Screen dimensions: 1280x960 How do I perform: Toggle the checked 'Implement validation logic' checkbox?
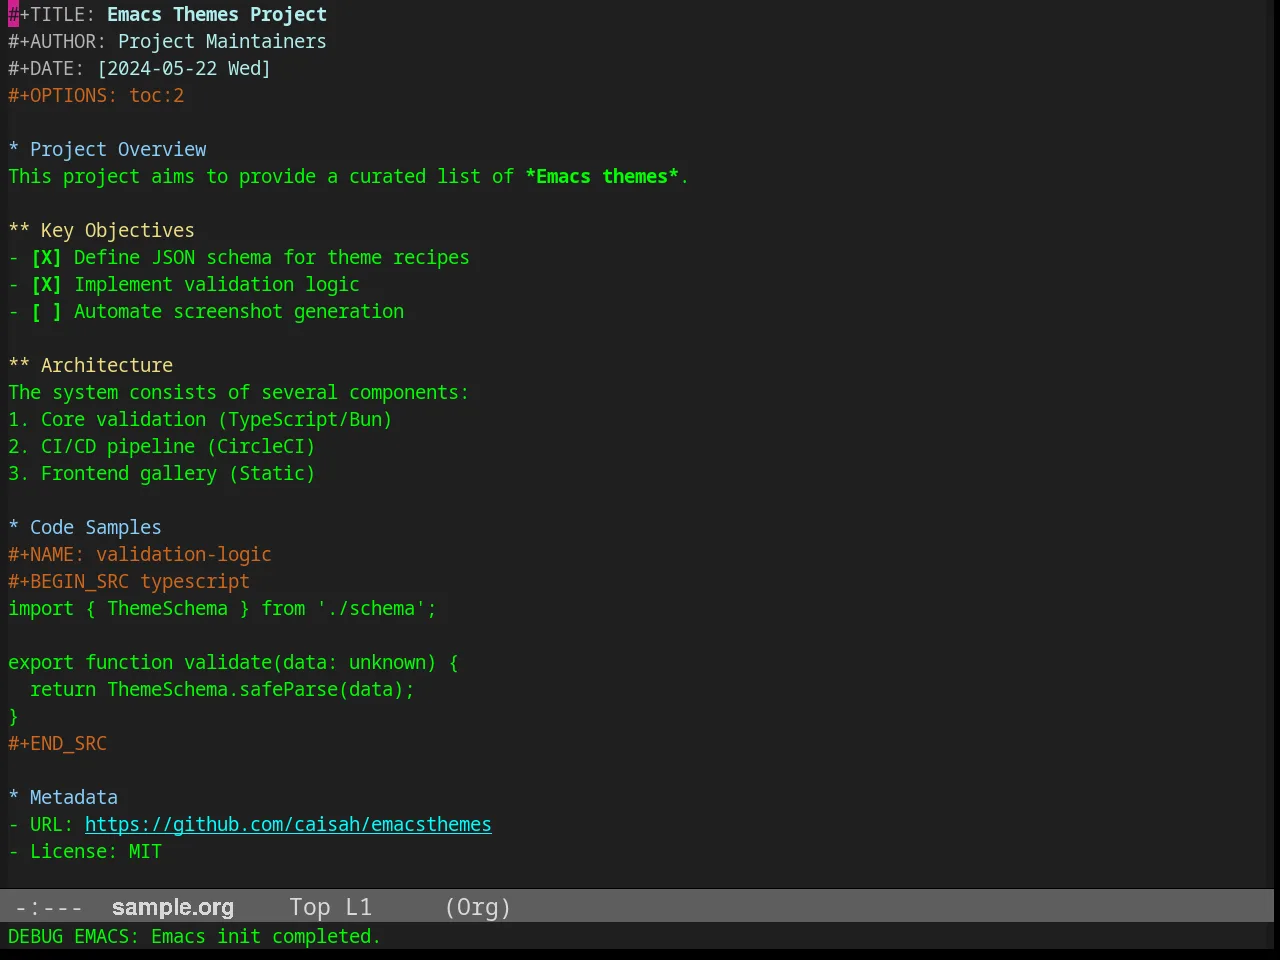[x=46, y=285]
